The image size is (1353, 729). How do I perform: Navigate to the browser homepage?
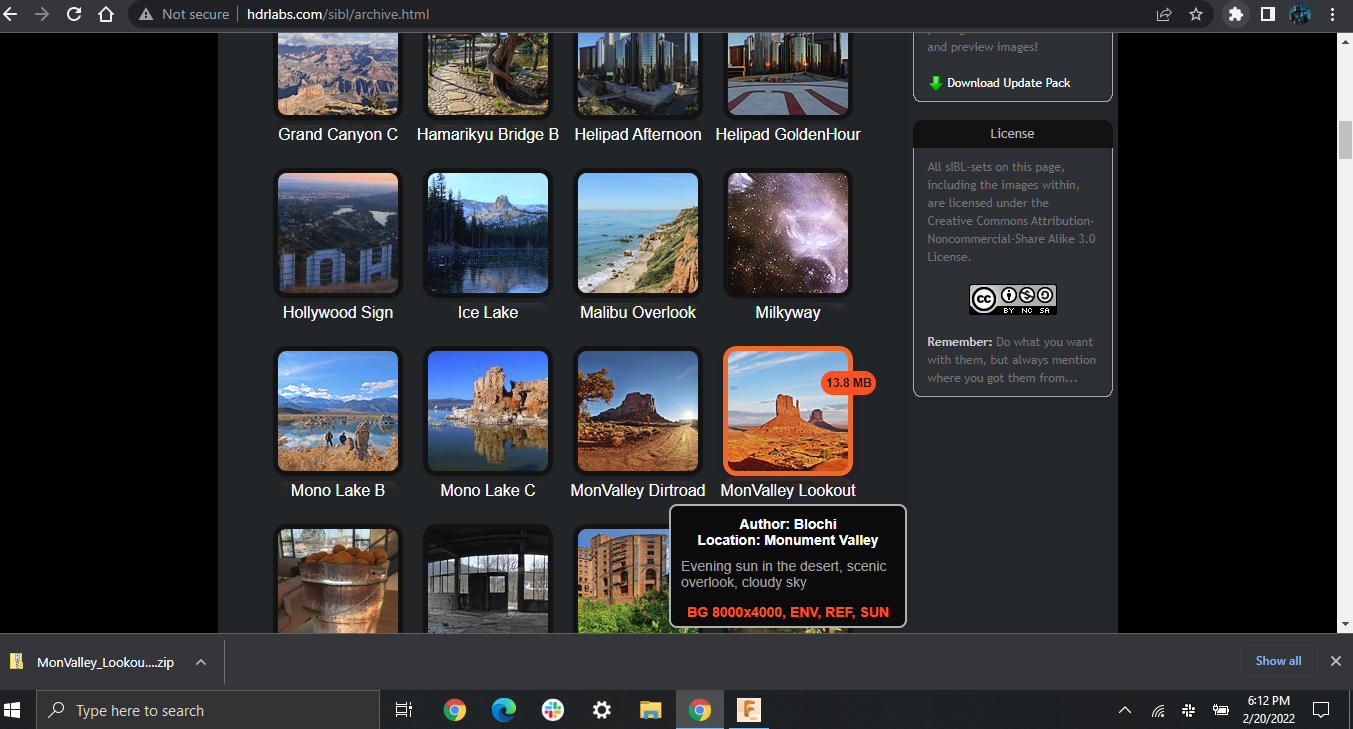(106, 15)
